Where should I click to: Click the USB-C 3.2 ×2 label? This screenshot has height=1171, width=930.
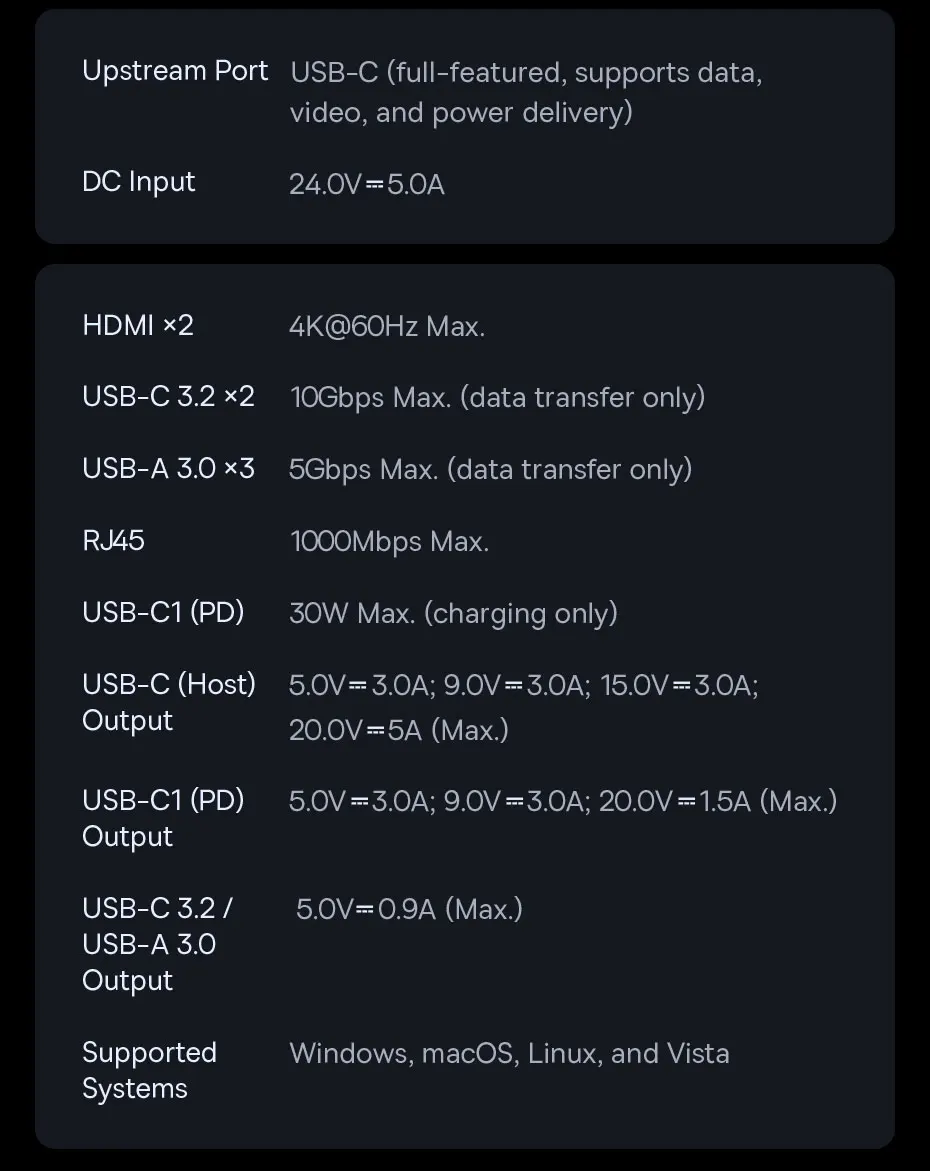pyautogui.click(x=168, y=397)
